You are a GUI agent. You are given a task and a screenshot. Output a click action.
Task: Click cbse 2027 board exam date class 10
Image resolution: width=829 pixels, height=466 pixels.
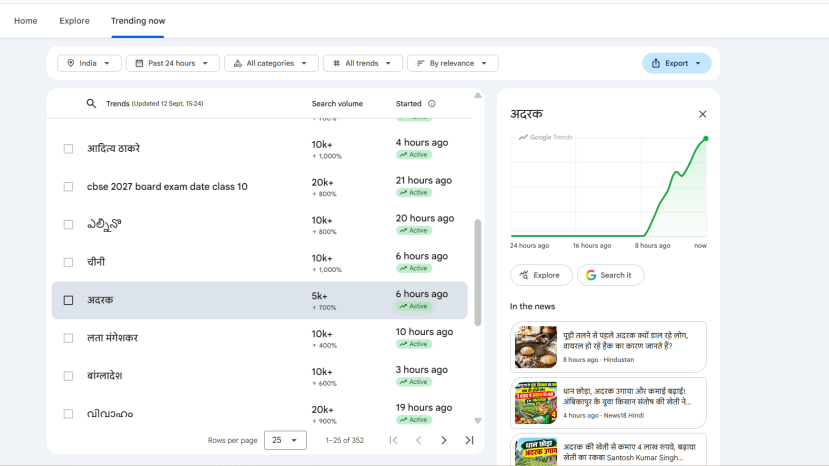(x=167, y=187)
